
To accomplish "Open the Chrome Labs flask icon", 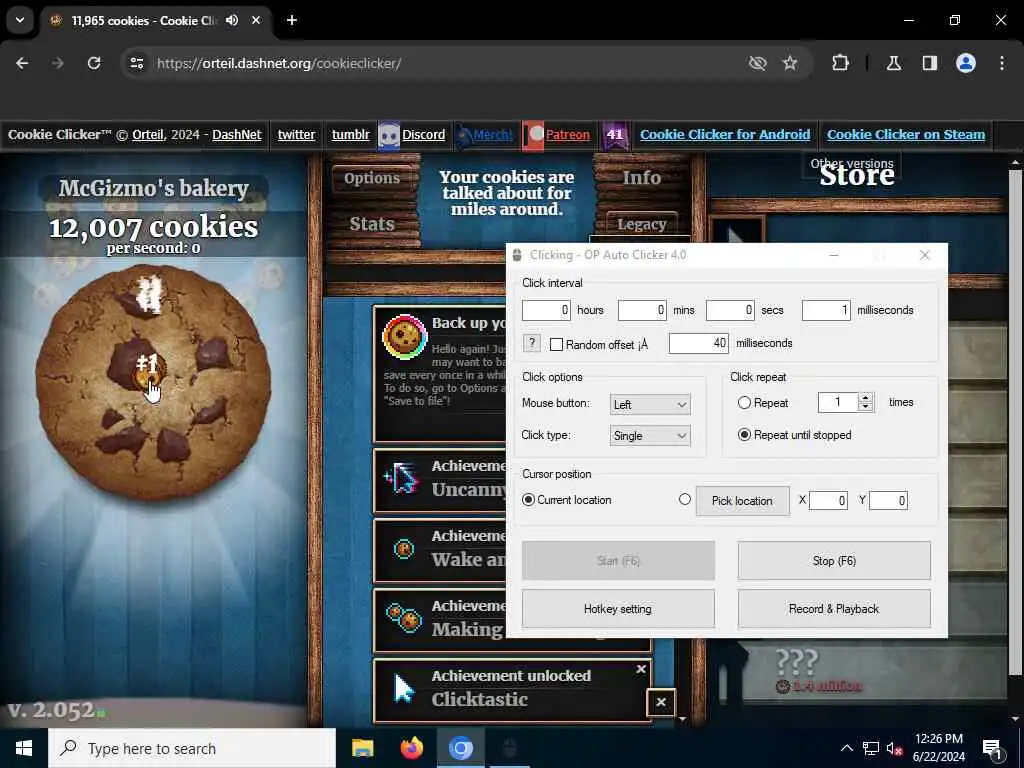I will pos(894,63).
